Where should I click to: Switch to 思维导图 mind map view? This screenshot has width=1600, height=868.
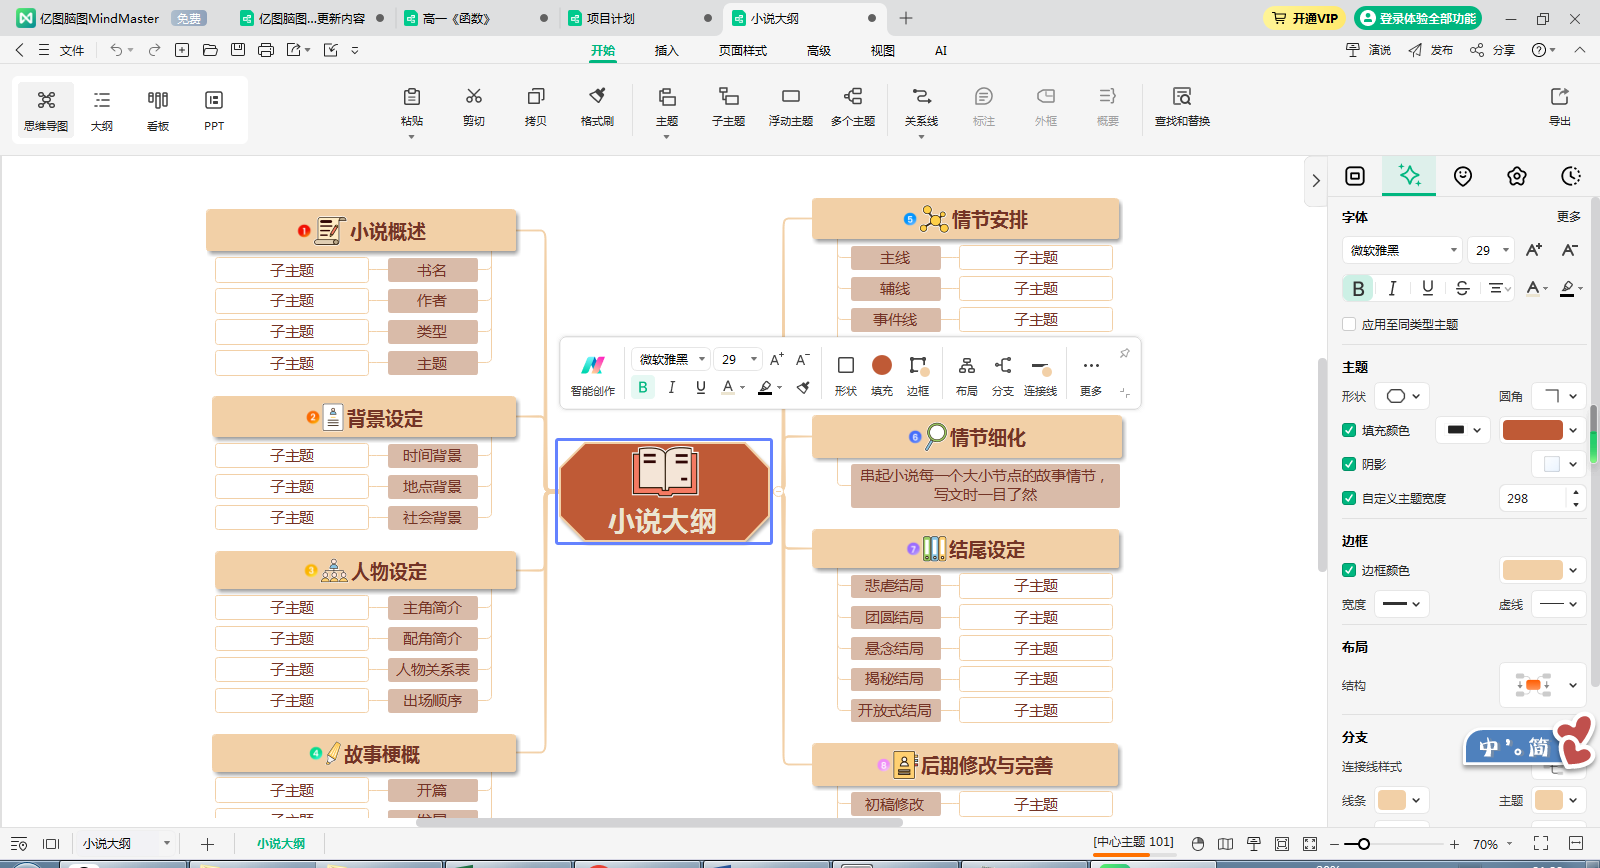[x=46, y=110]
